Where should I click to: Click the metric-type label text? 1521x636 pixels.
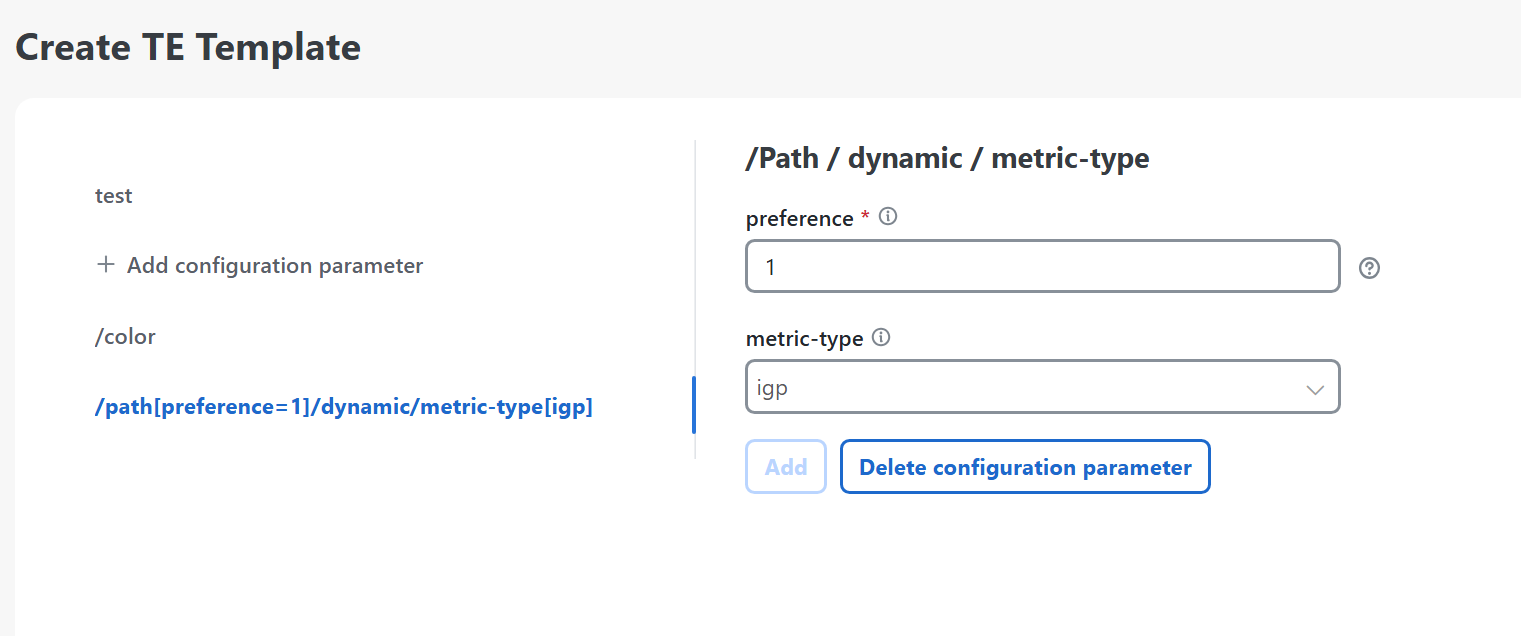(x=804, y=339)
